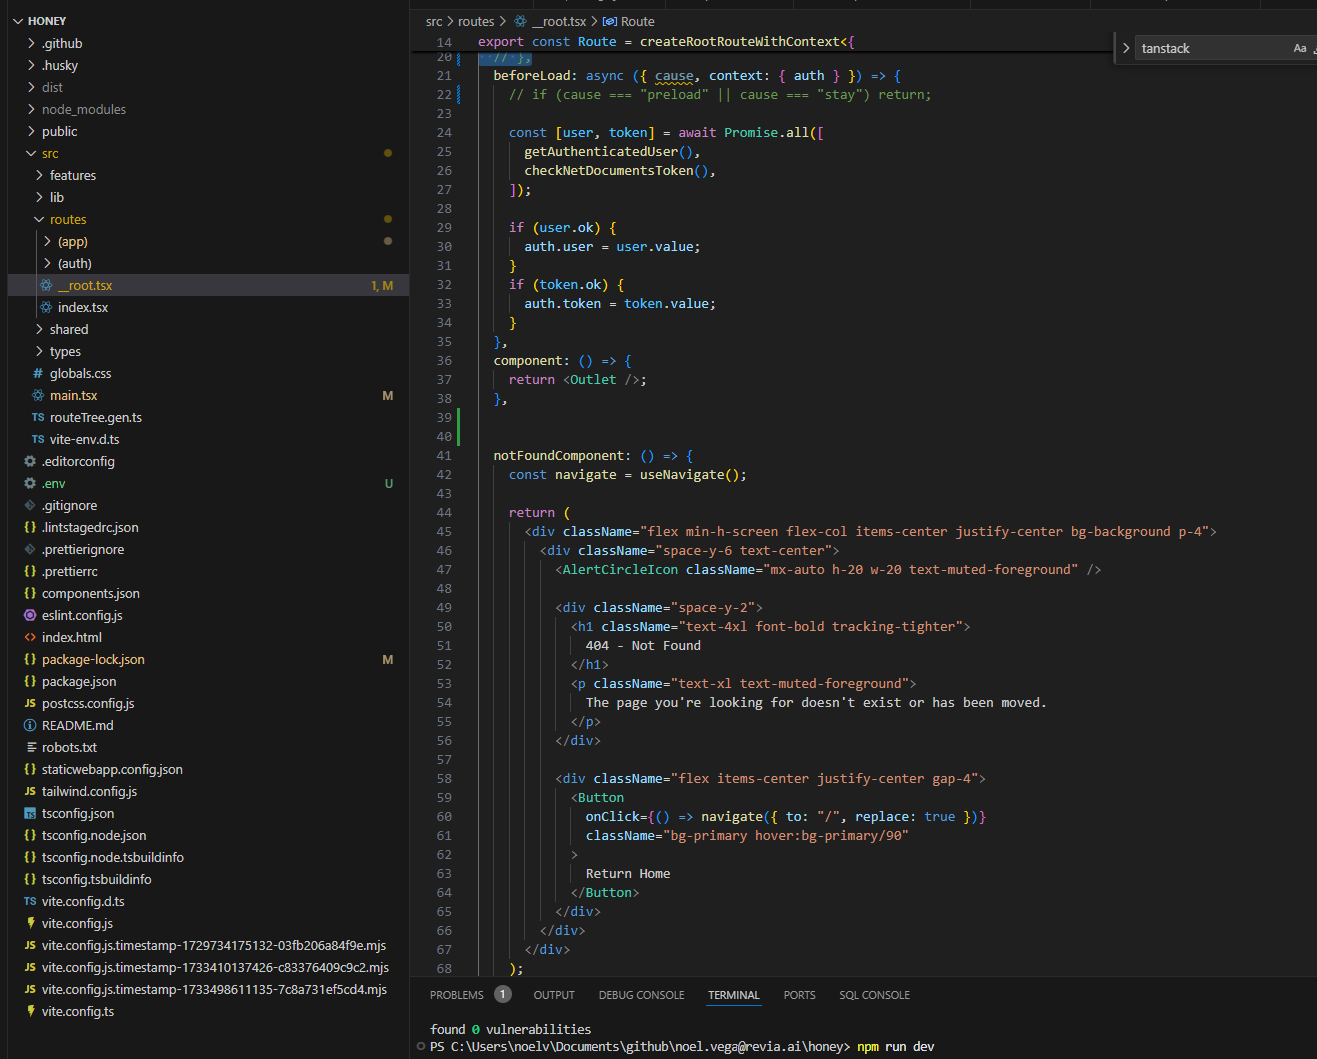Collapse the src folder
1317x1059 pixels.
coord(31,153)
